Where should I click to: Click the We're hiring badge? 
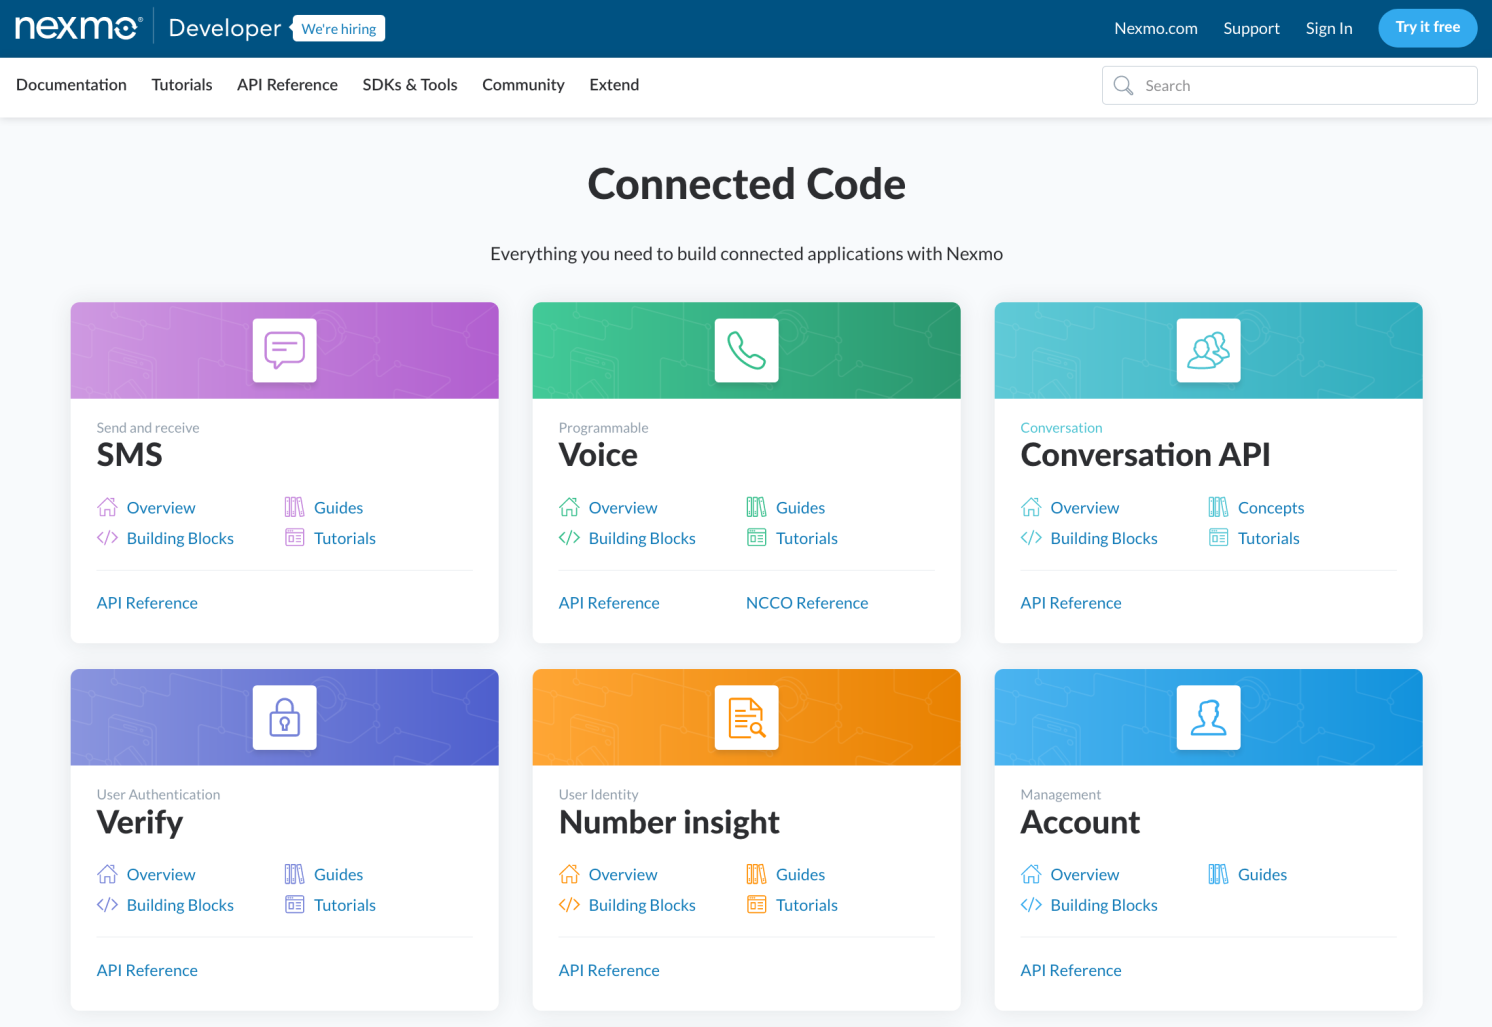pos(339,29)
